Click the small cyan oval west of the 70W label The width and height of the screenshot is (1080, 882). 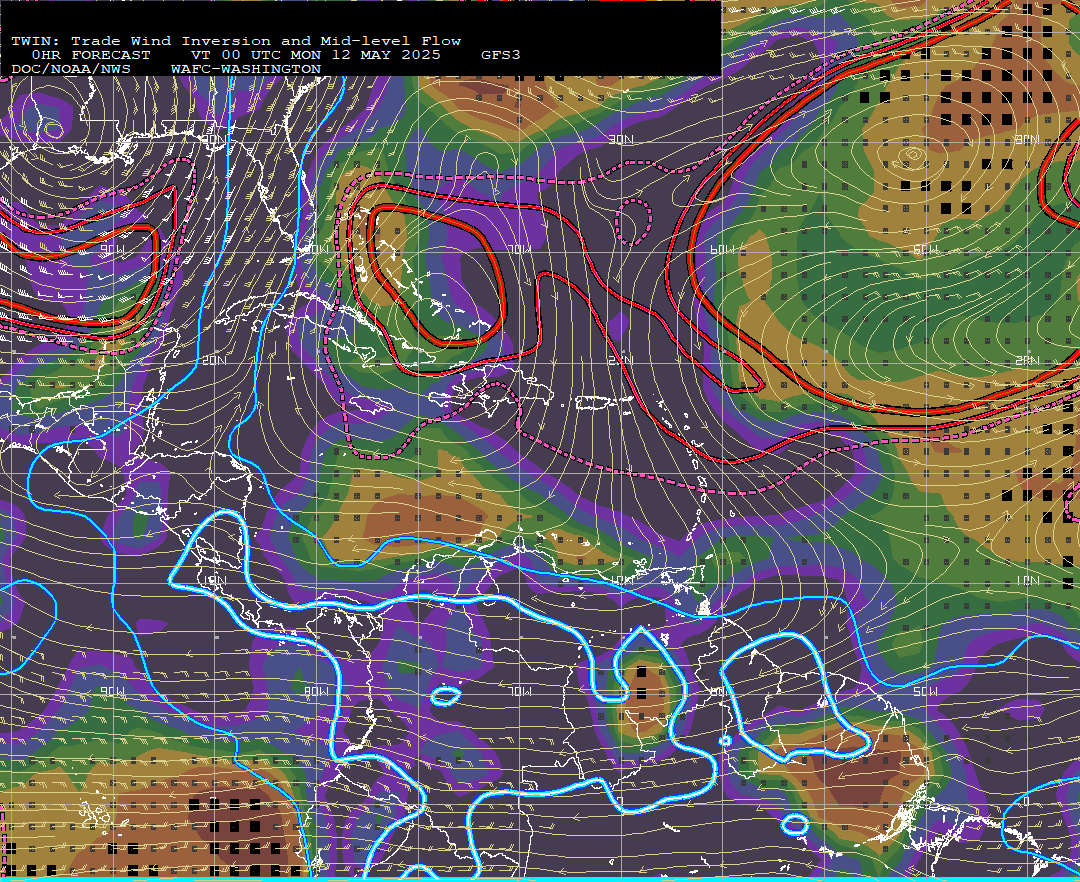coord(446,696)
